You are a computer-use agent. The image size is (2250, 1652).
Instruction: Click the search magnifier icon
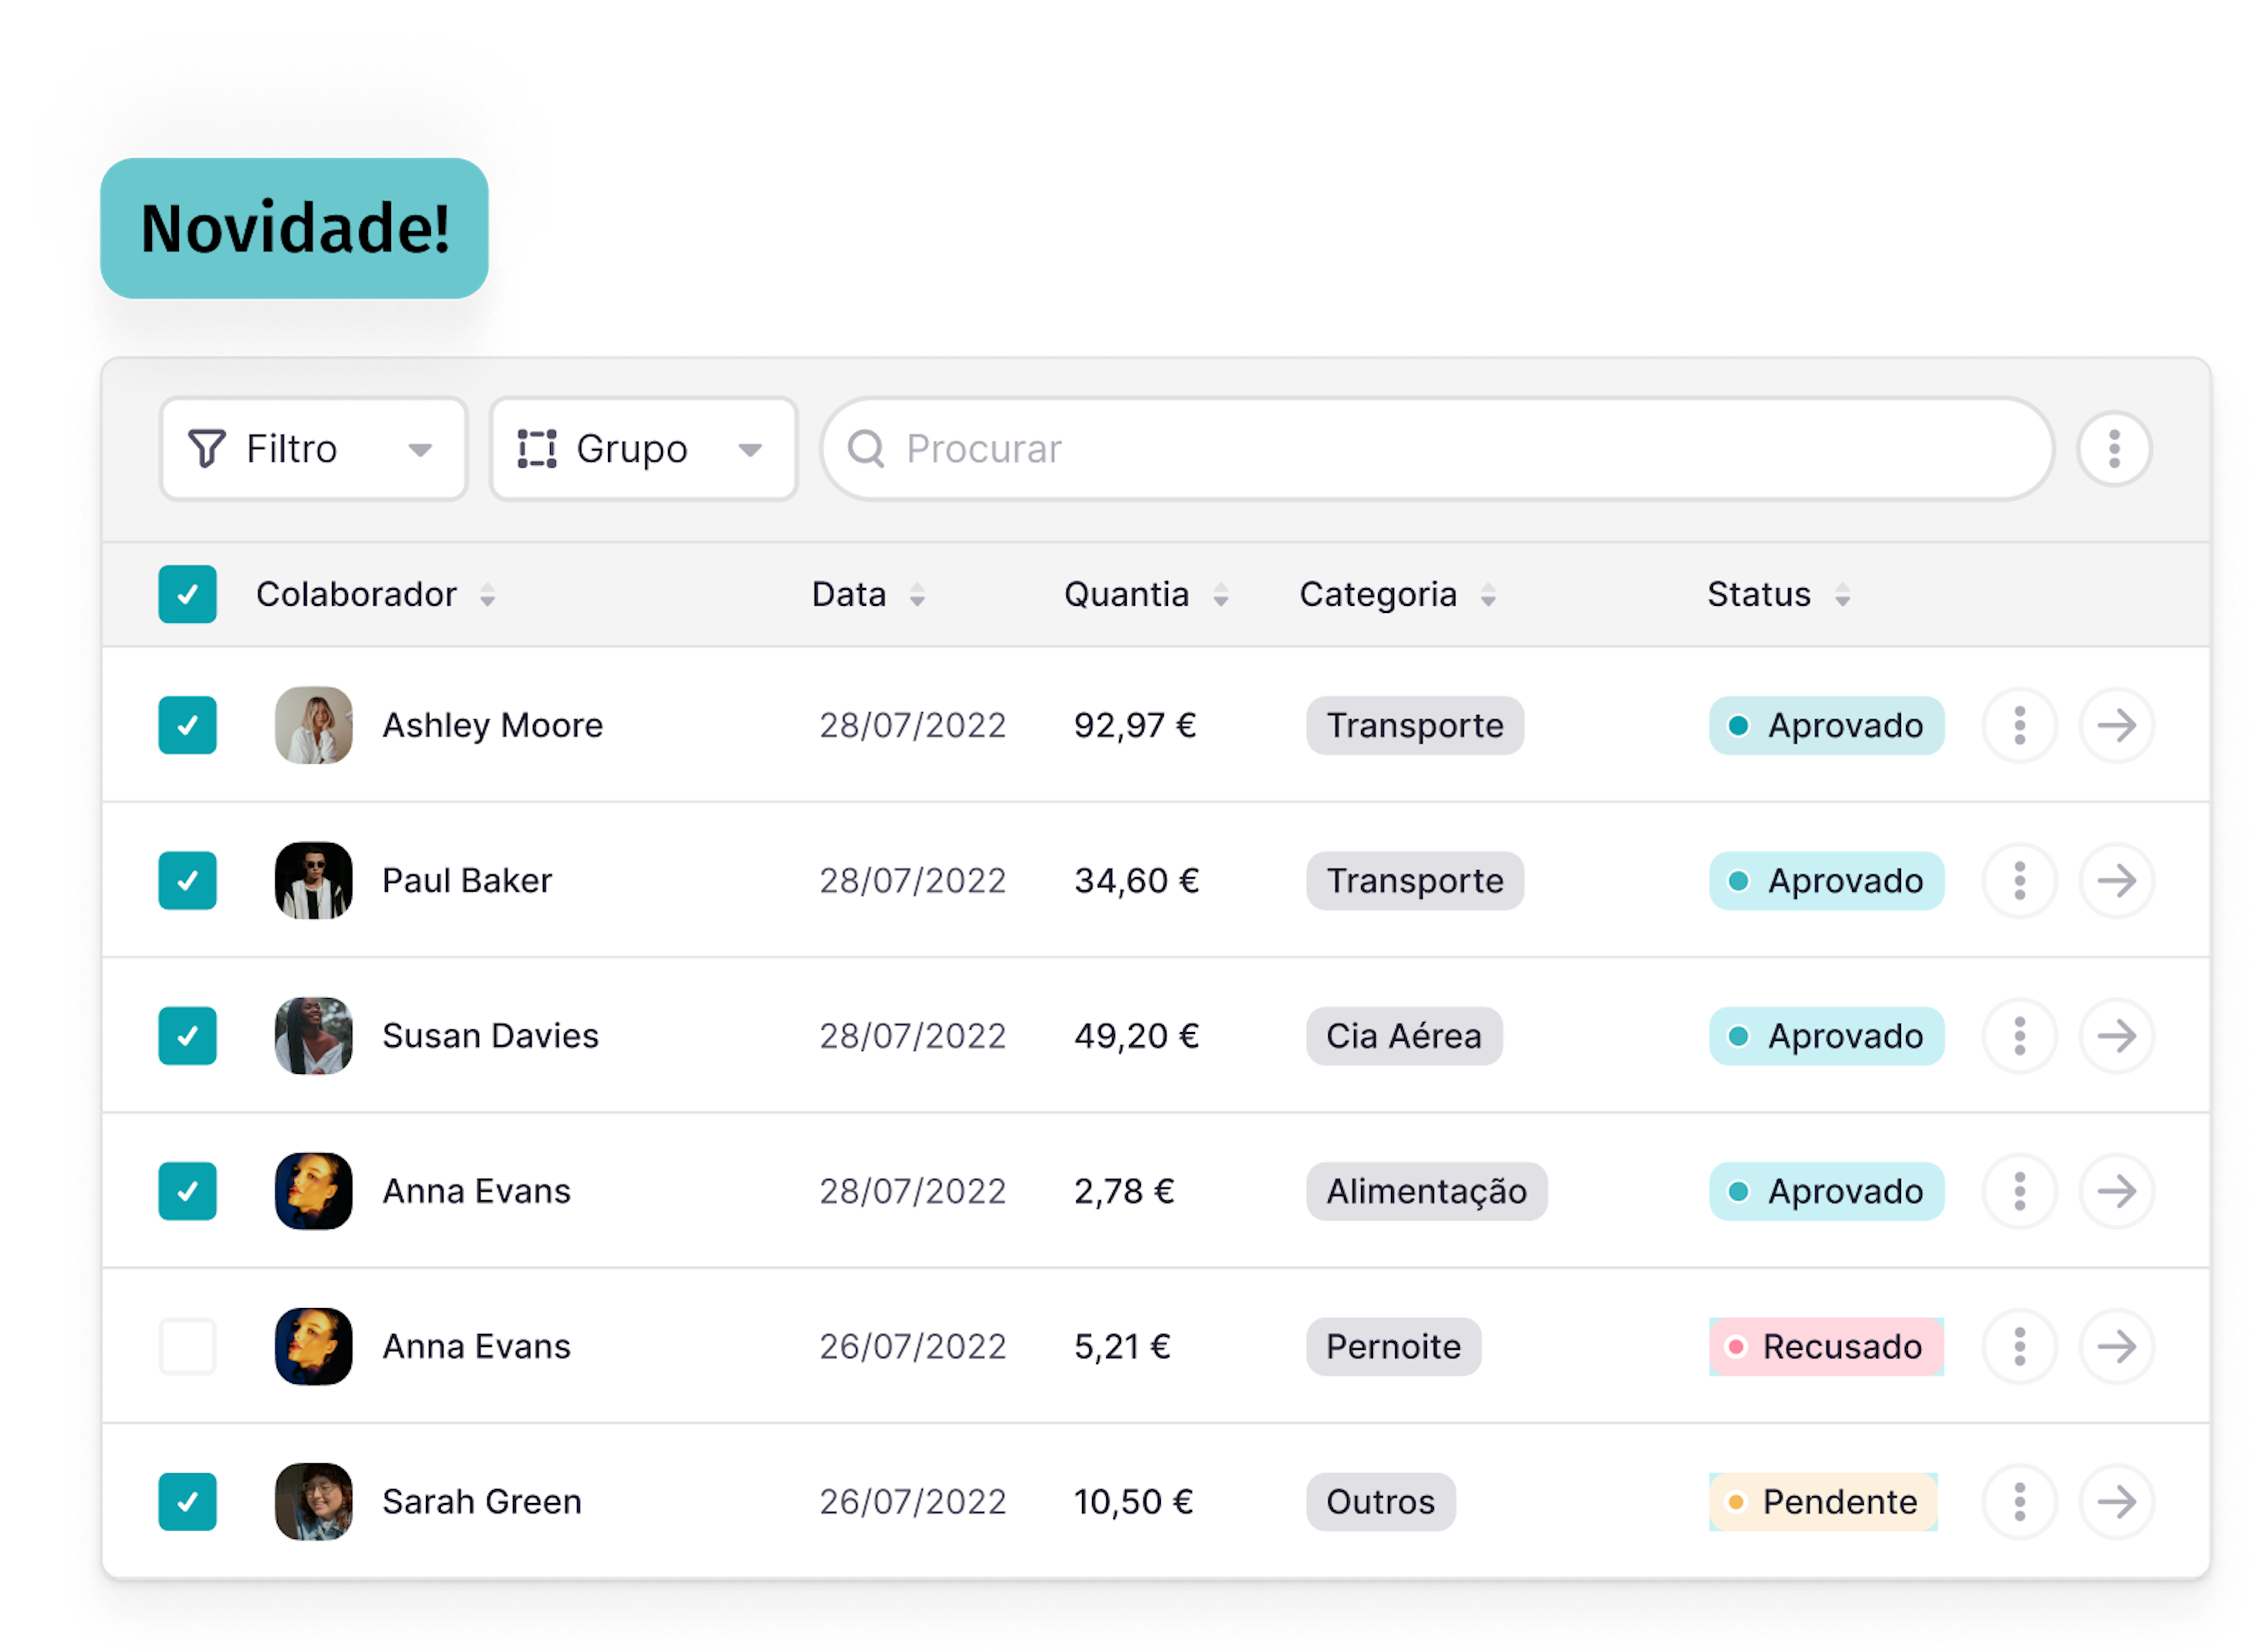(x=866, y=449)
